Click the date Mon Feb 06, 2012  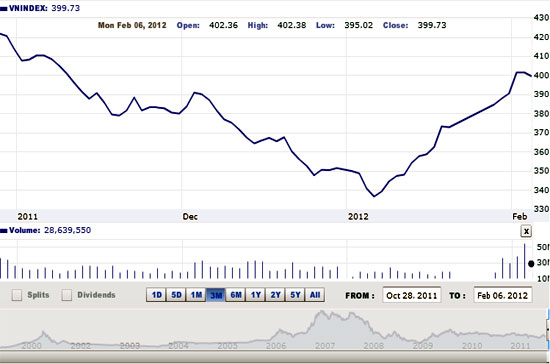132,25
